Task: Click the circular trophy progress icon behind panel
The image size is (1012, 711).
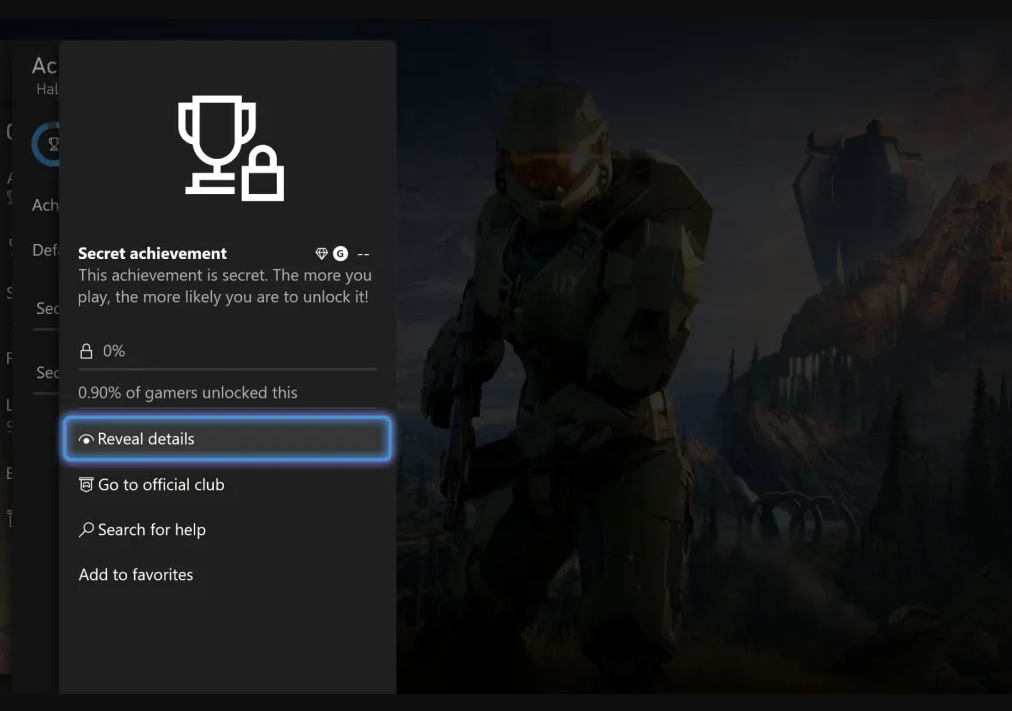Action: pos(46,144)
